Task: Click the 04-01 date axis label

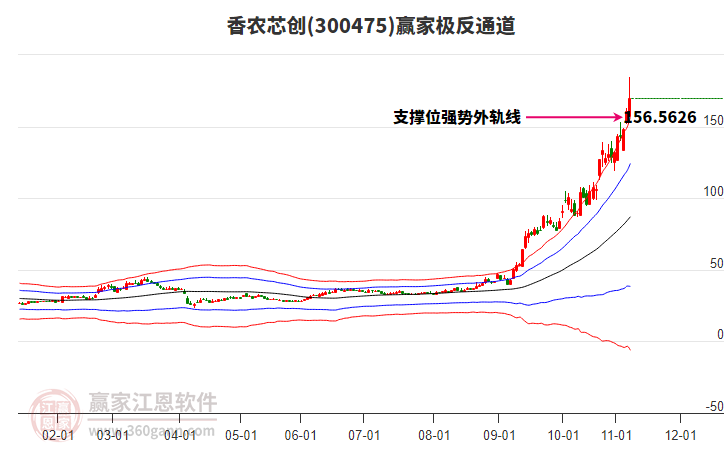Action: (x=180, y=435)
